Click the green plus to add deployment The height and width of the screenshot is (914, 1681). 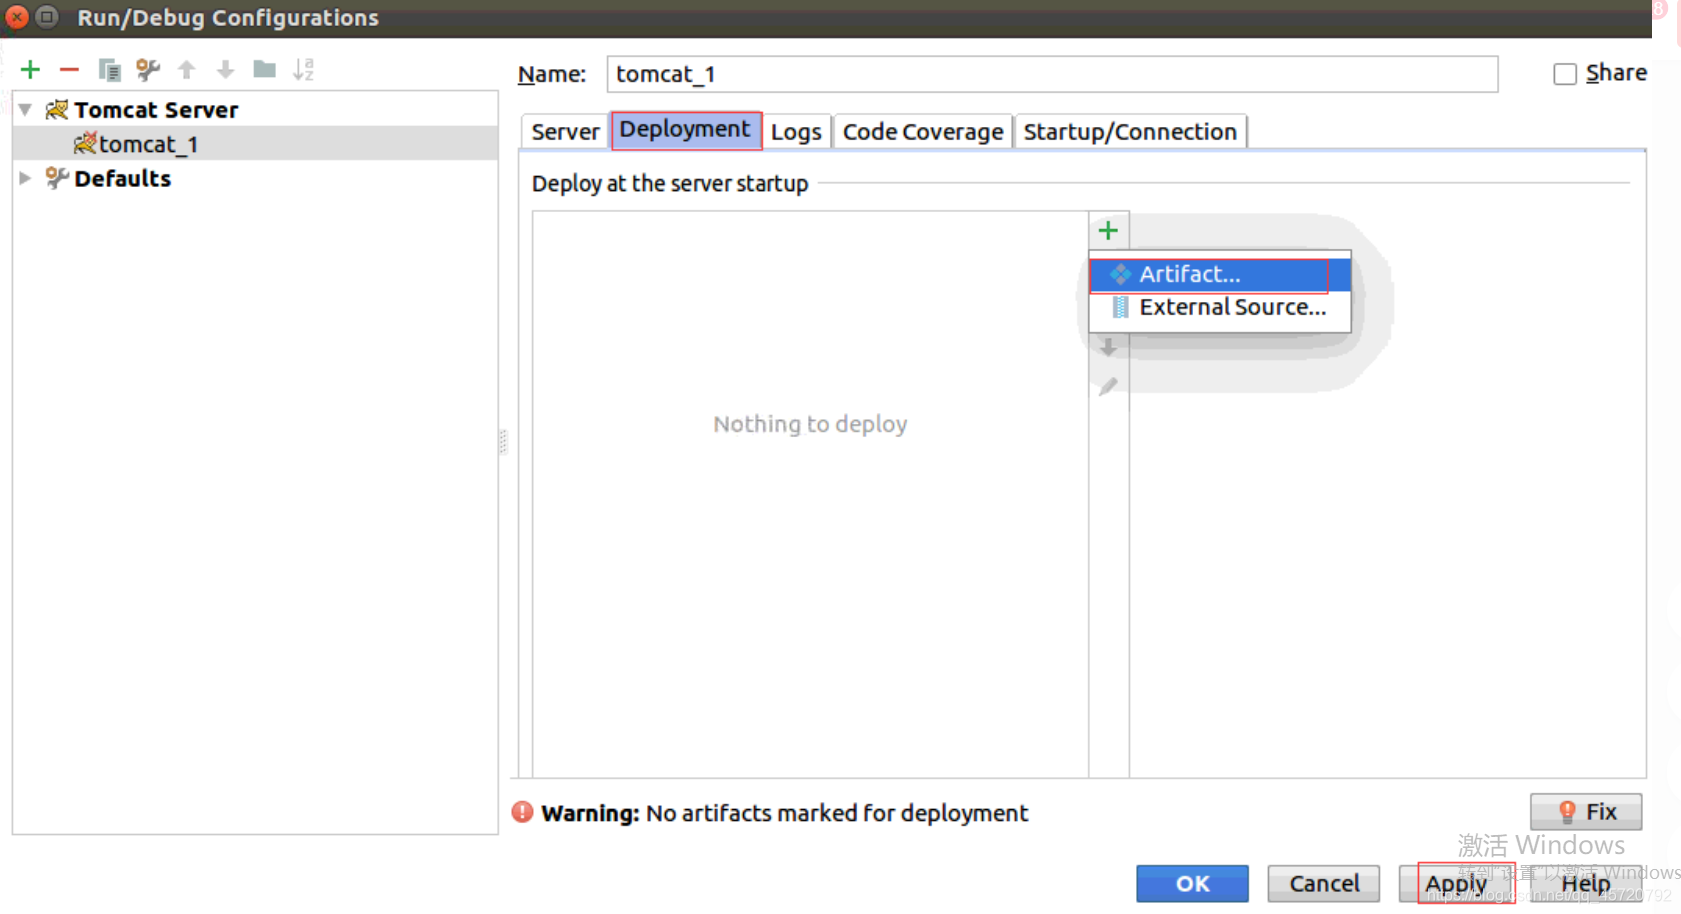click(x=1108, y=231)
